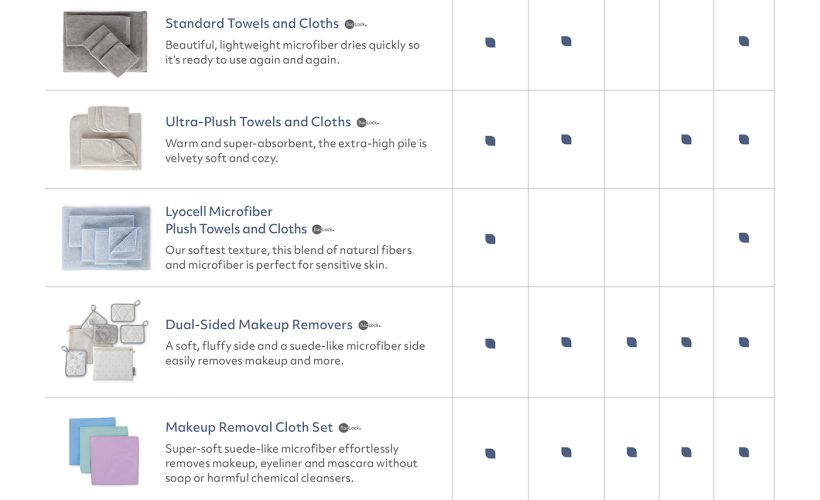Click last-column leaf mark in Lyocell Microfiber row
The width and height of the screenshot is (820, 500).
coord(744,238)
